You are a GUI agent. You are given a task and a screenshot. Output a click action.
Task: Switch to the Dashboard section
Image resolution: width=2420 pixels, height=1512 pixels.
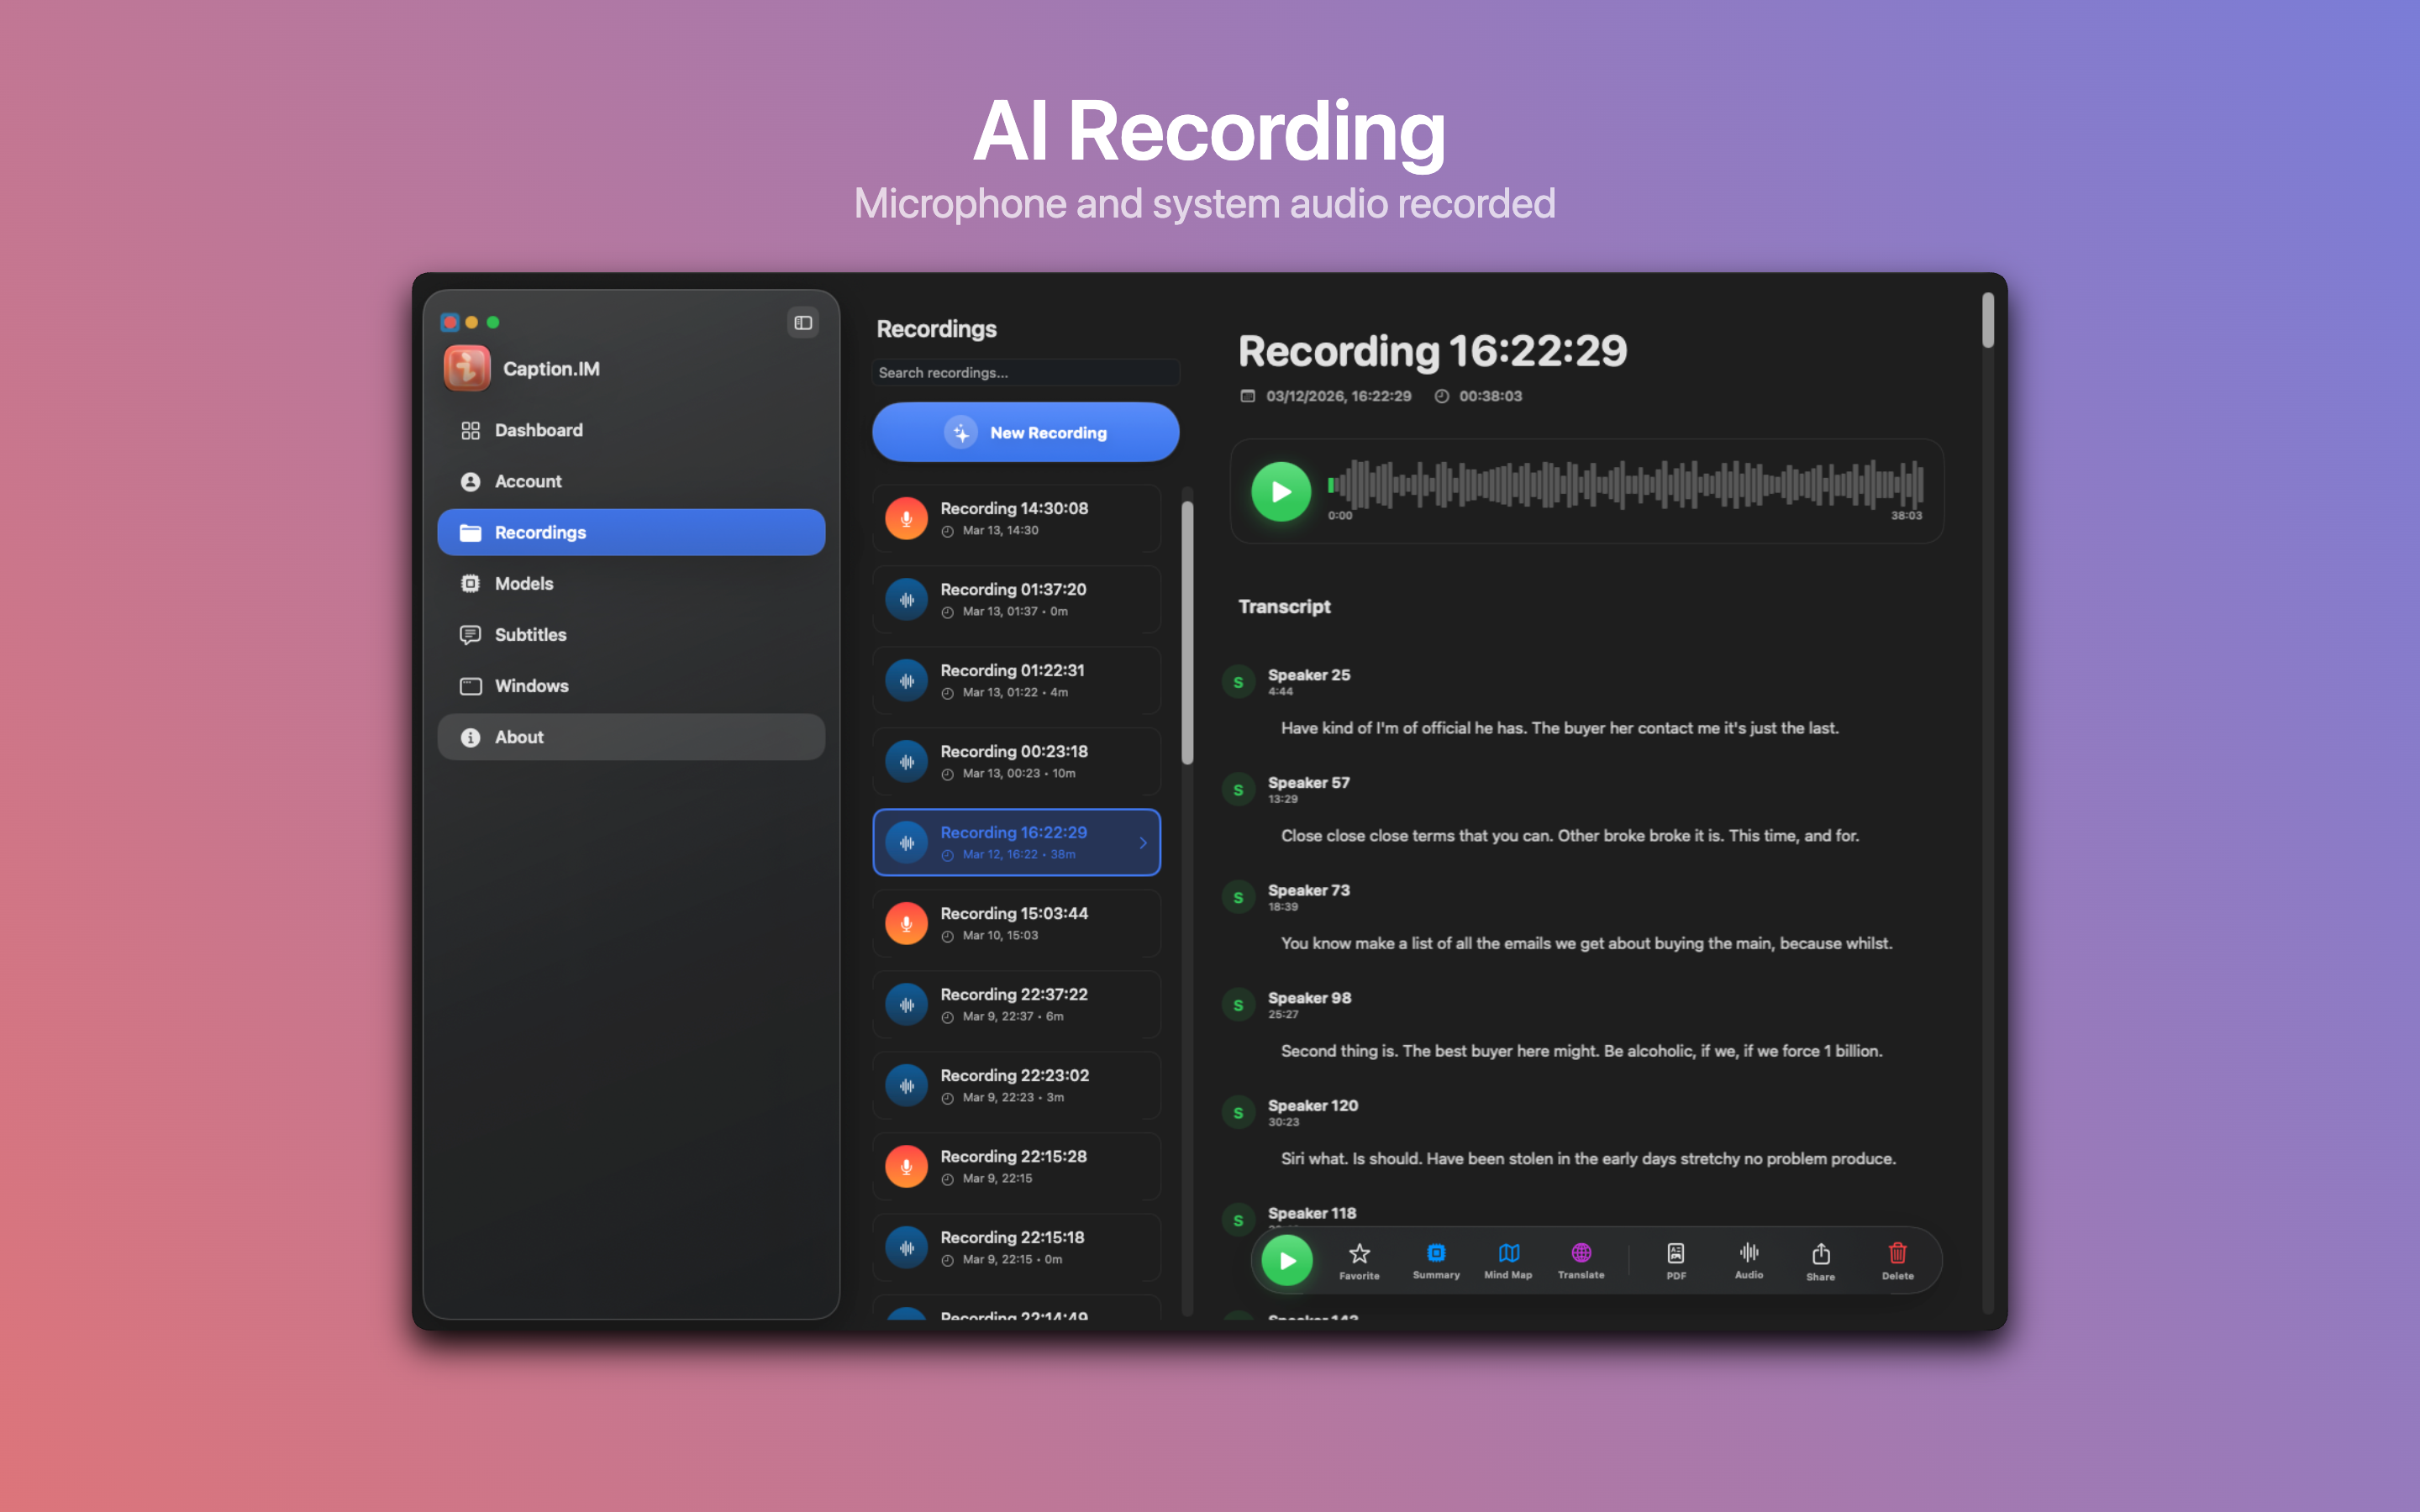pyautogui.click(x=539, y=430)
